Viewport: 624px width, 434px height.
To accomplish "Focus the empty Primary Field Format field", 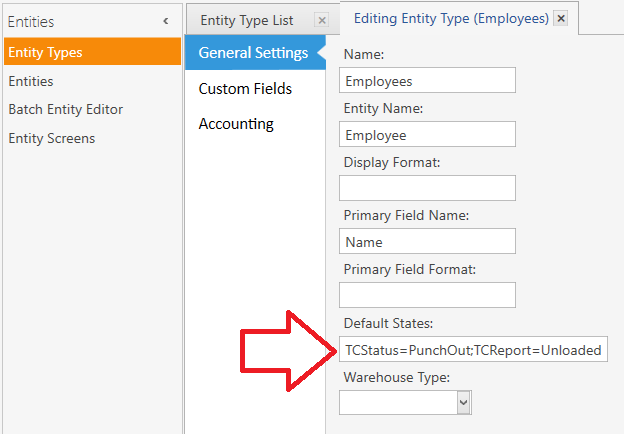I will pos(427,295).
